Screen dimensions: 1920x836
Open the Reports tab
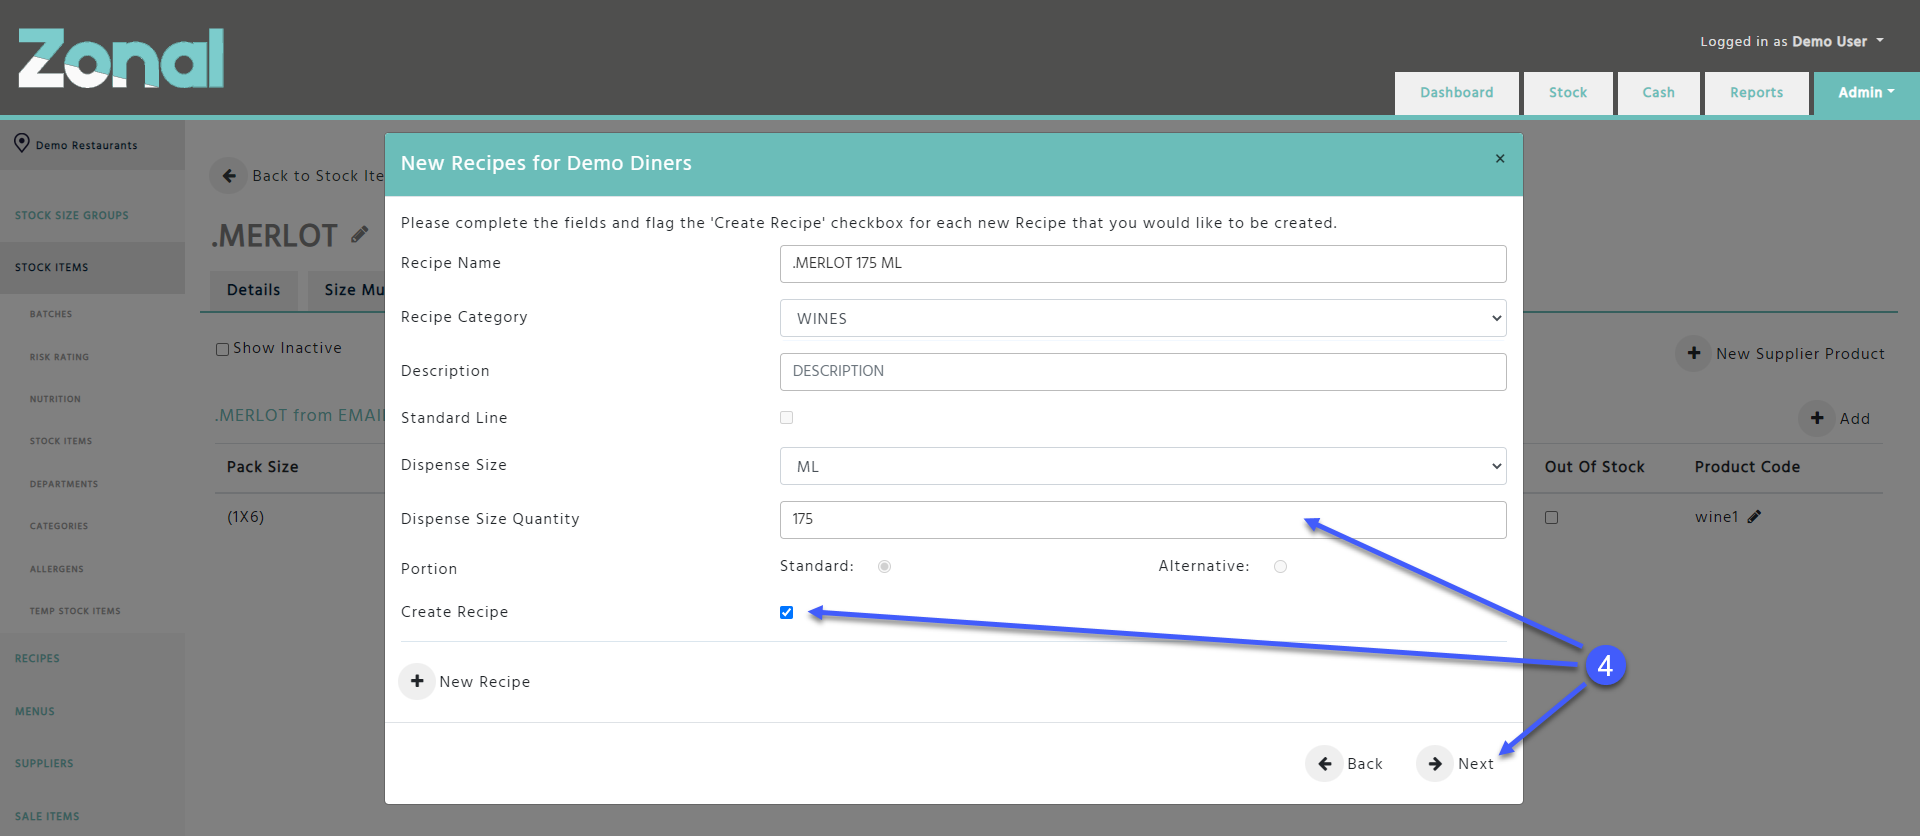pos(1756,93)
